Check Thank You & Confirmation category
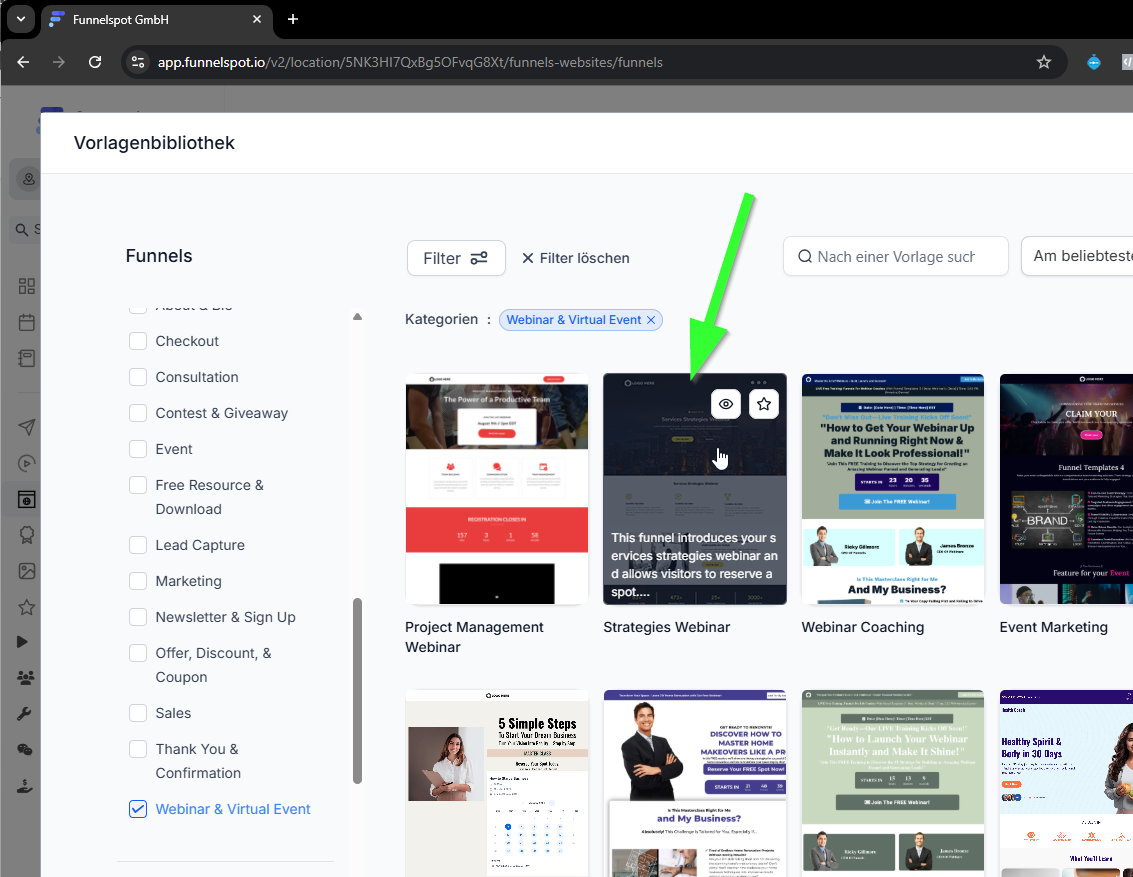The width and height of the screenshot is (1133, 877). (138, 749)
